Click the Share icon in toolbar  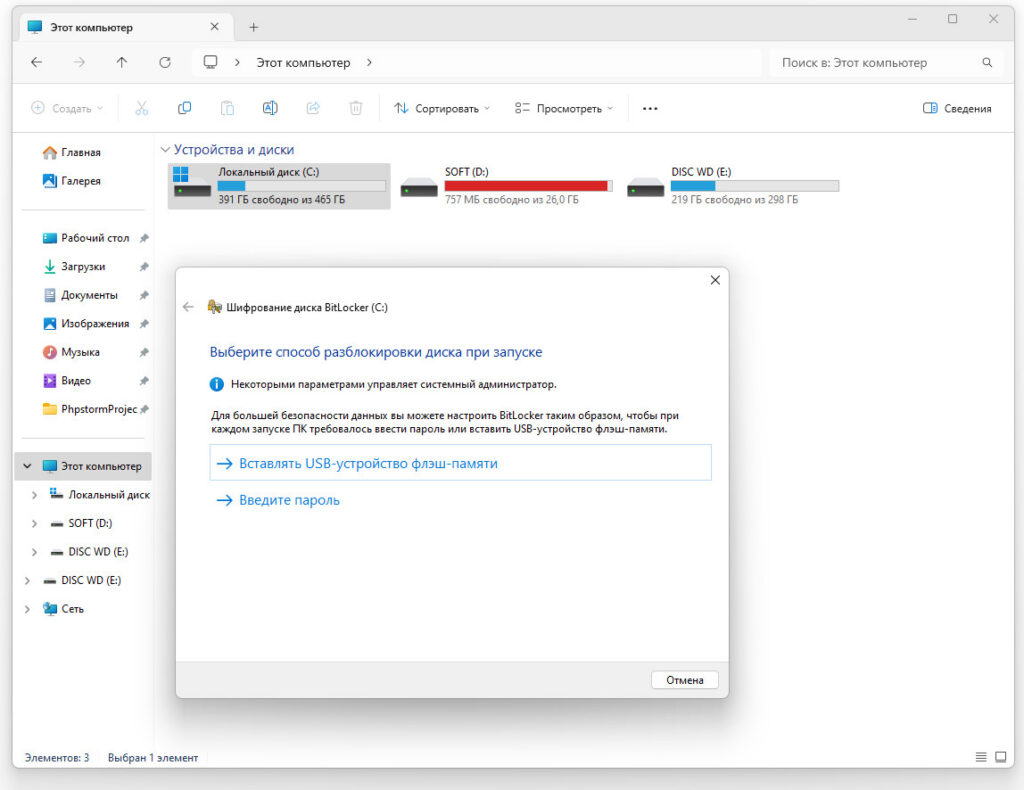[x=313, y=108]
